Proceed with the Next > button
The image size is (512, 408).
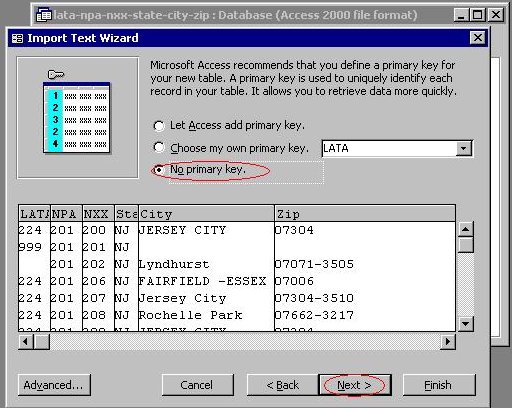point(355,385)
